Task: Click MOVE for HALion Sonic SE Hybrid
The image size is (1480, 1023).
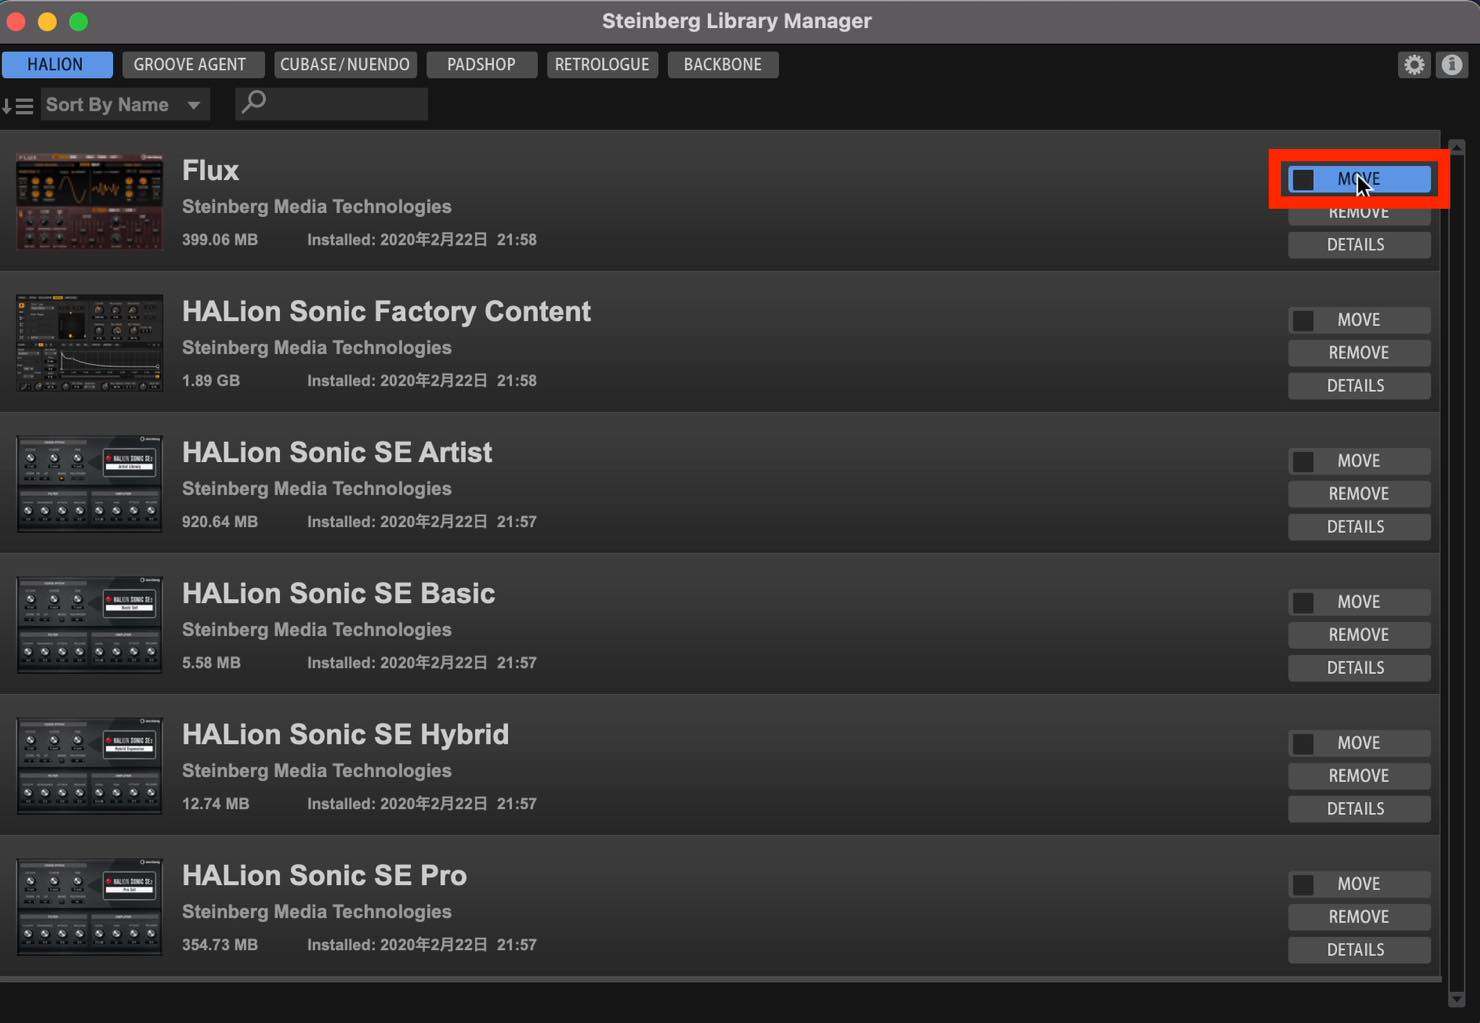Action: (x=1359, y=743)
